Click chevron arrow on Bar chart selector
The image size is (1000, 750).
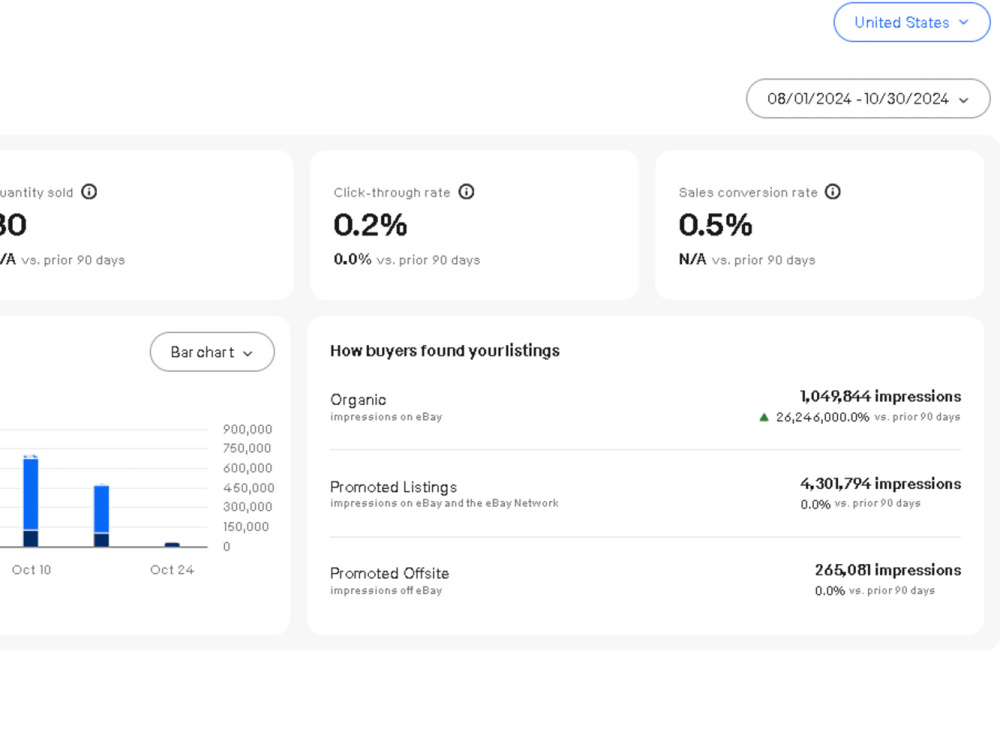click(248, 353)
